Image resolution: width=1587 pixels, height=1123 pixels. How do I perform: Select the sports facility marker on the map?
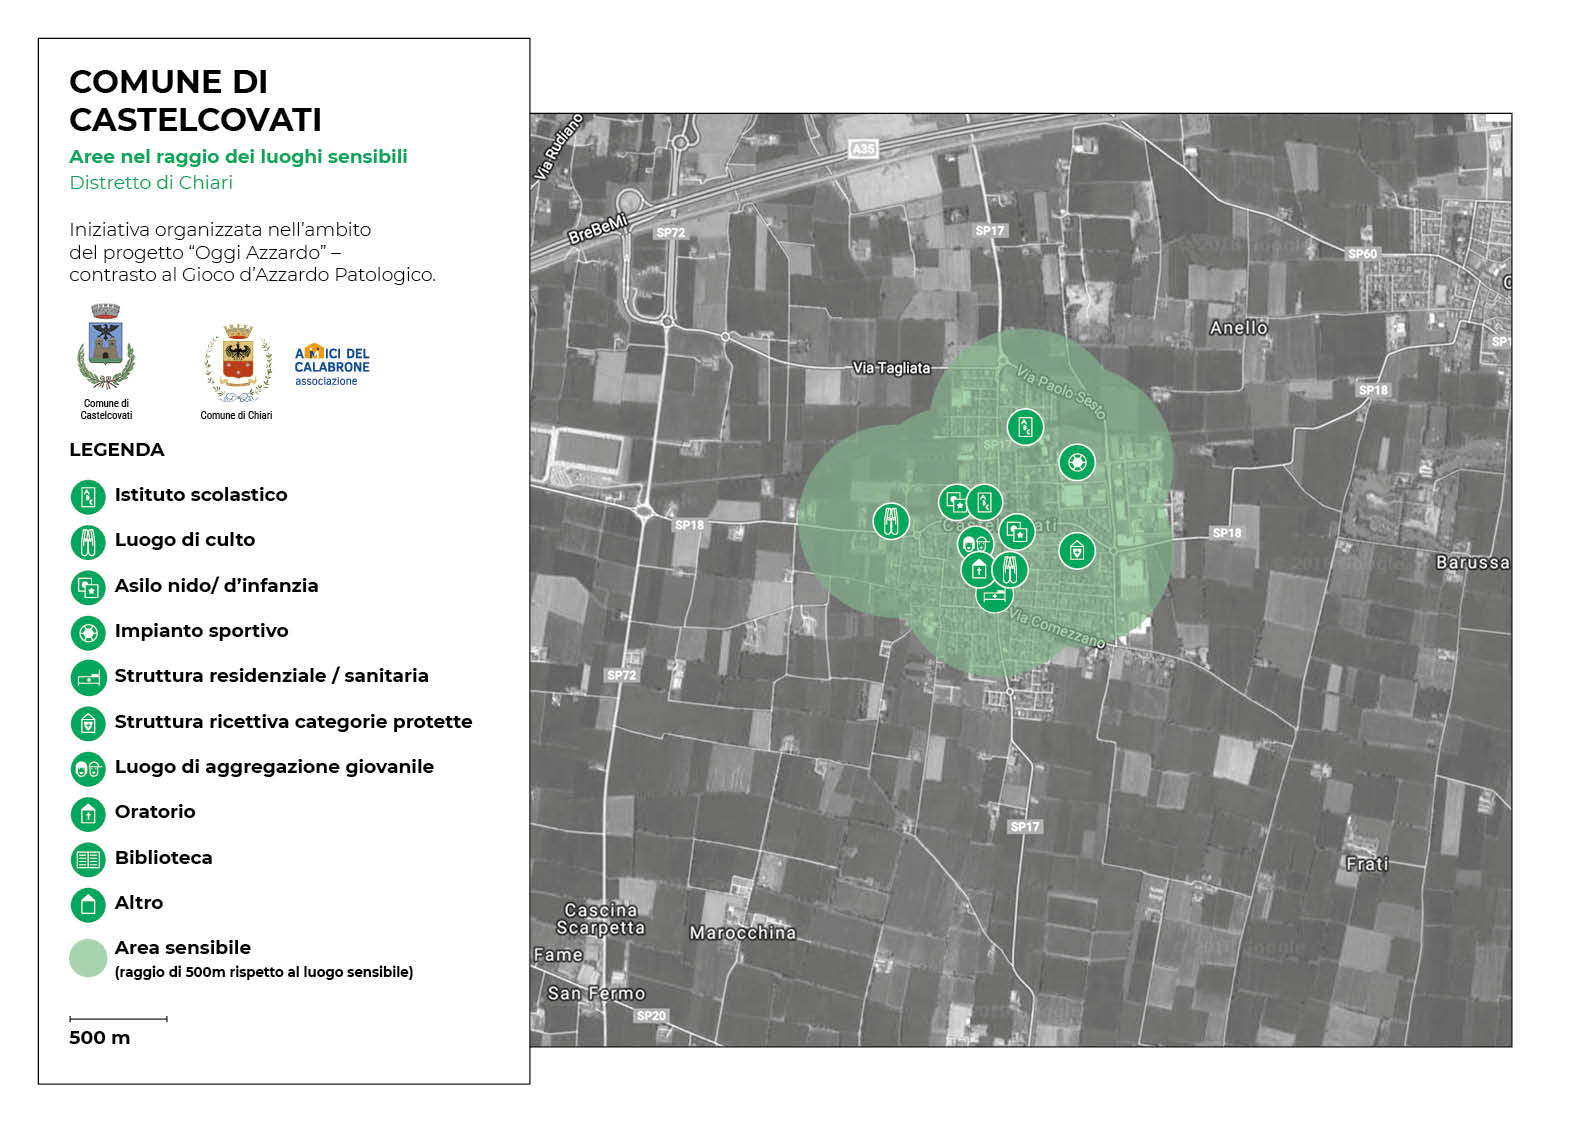pyautogui.click(x=1077, y=462)
